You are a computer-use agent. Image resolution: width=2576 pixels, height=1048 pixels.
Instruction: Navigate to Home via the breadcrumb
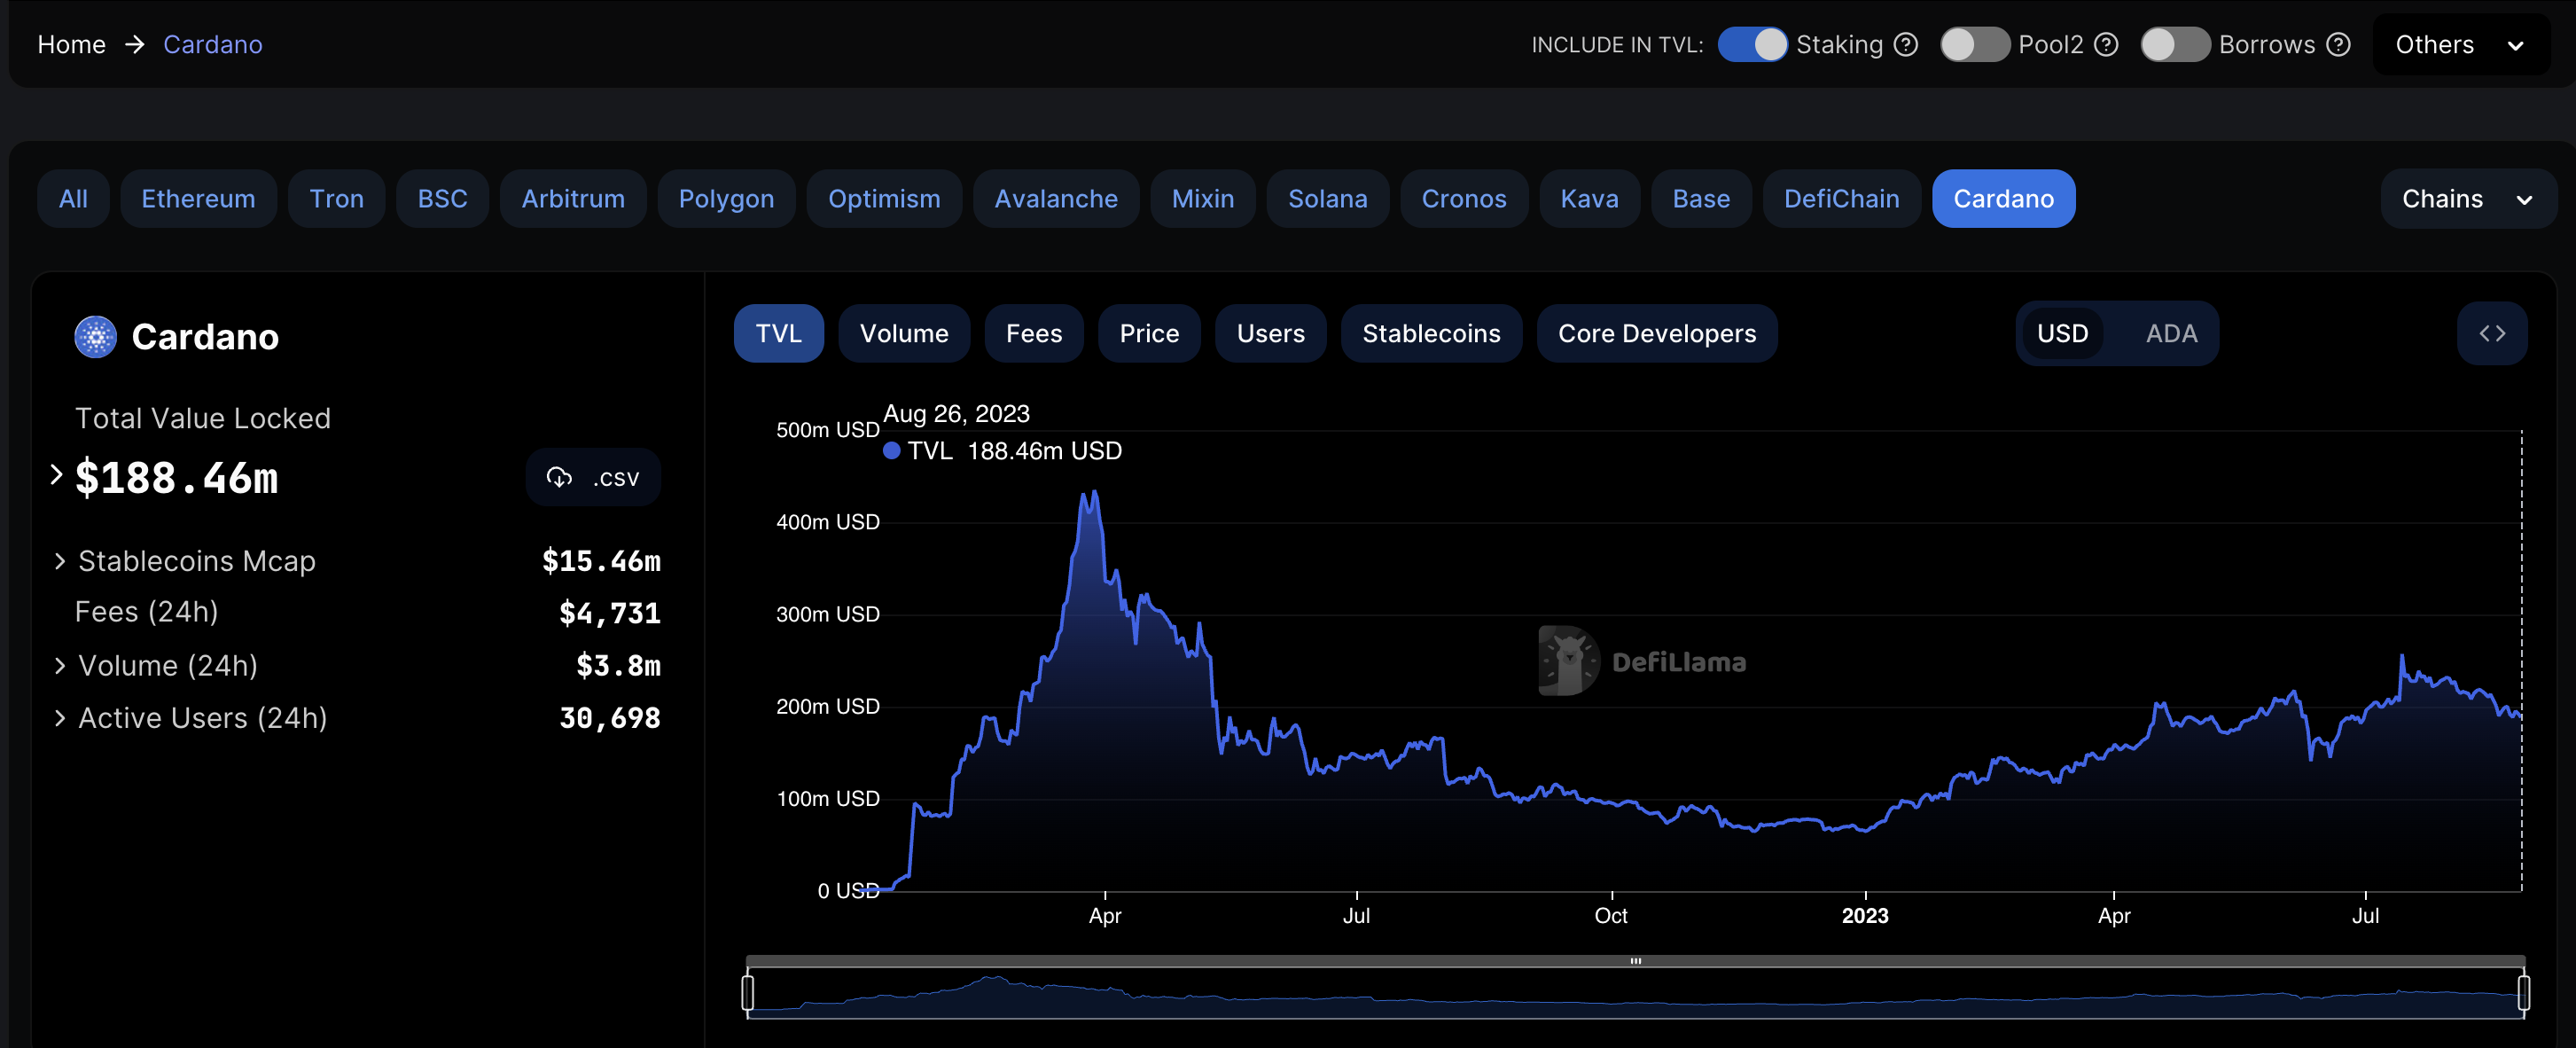coord(71,44)
